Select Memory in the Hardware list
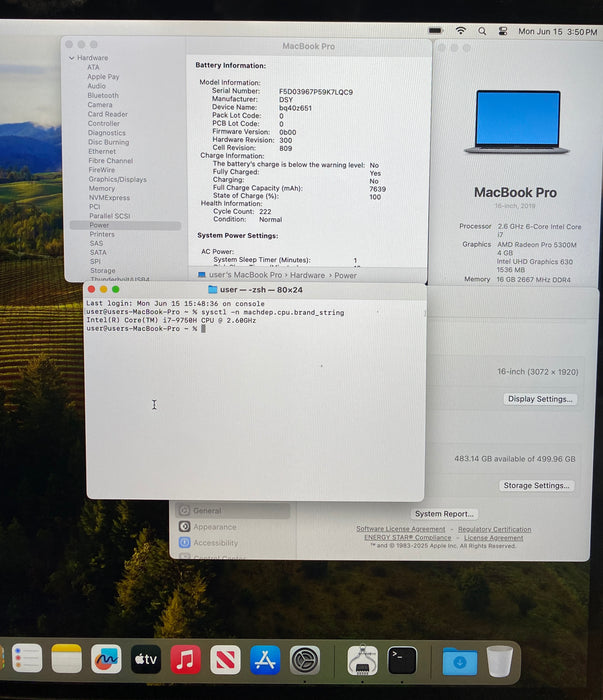The width and height of the screenshot is (603, 700). coord(102,188)
